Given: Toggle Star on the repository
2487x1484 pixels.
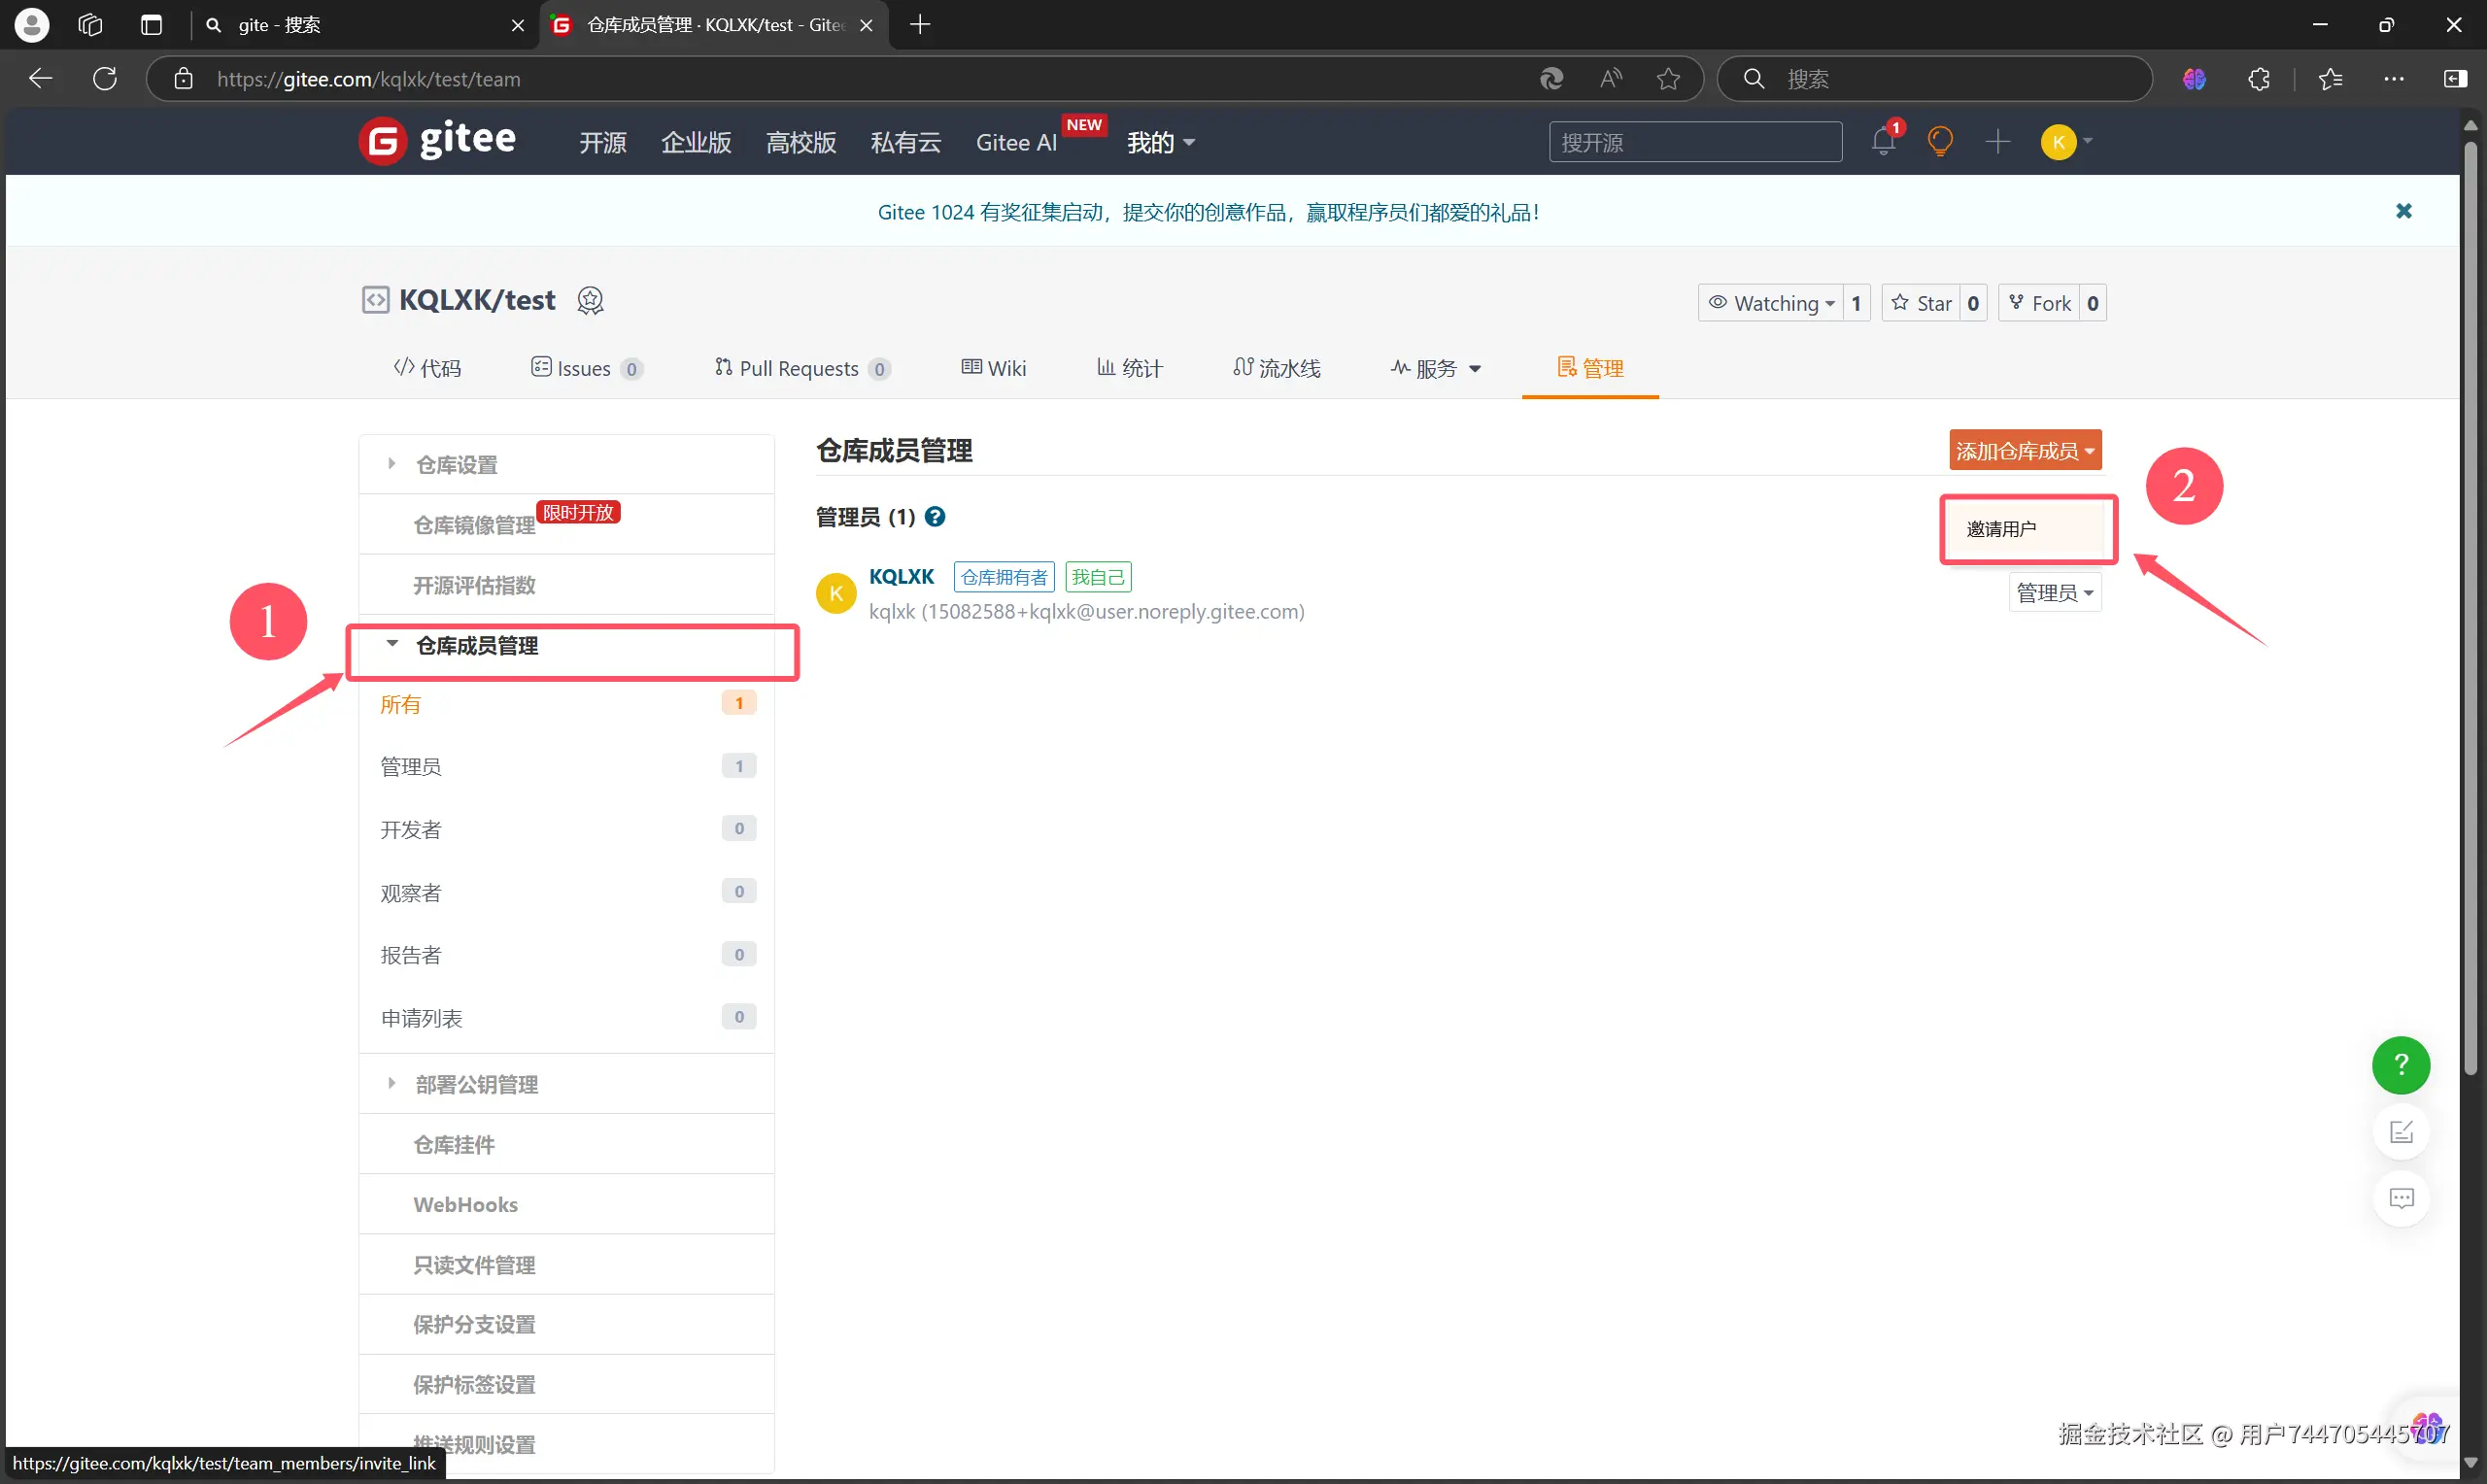Looking at the screenshot, I should (1921, 303).
